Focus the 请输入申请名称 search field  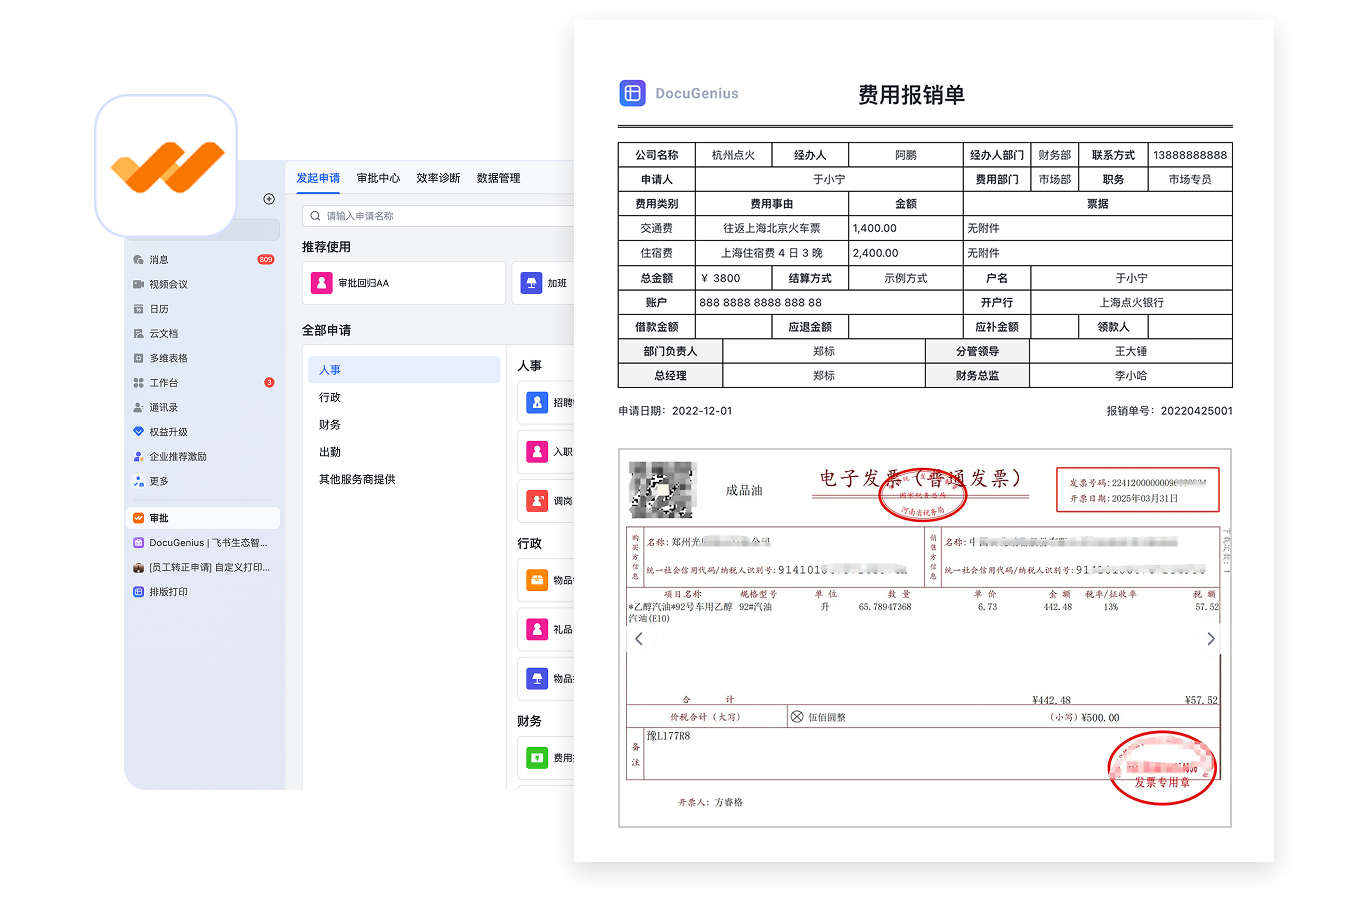point(438,216)
